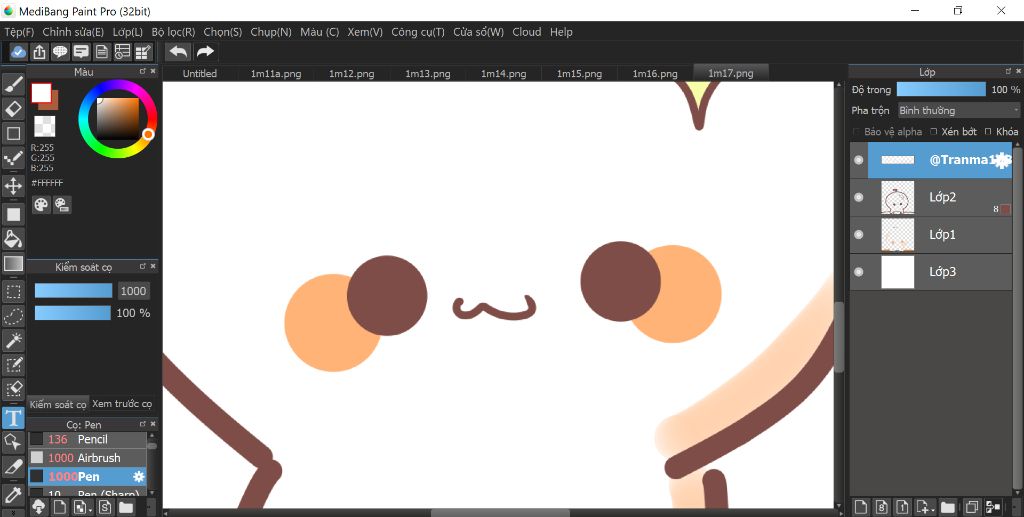This screenshot has width=1024, height=517.
Task: Click the brush size value field 1000
Action: (133, 291)
